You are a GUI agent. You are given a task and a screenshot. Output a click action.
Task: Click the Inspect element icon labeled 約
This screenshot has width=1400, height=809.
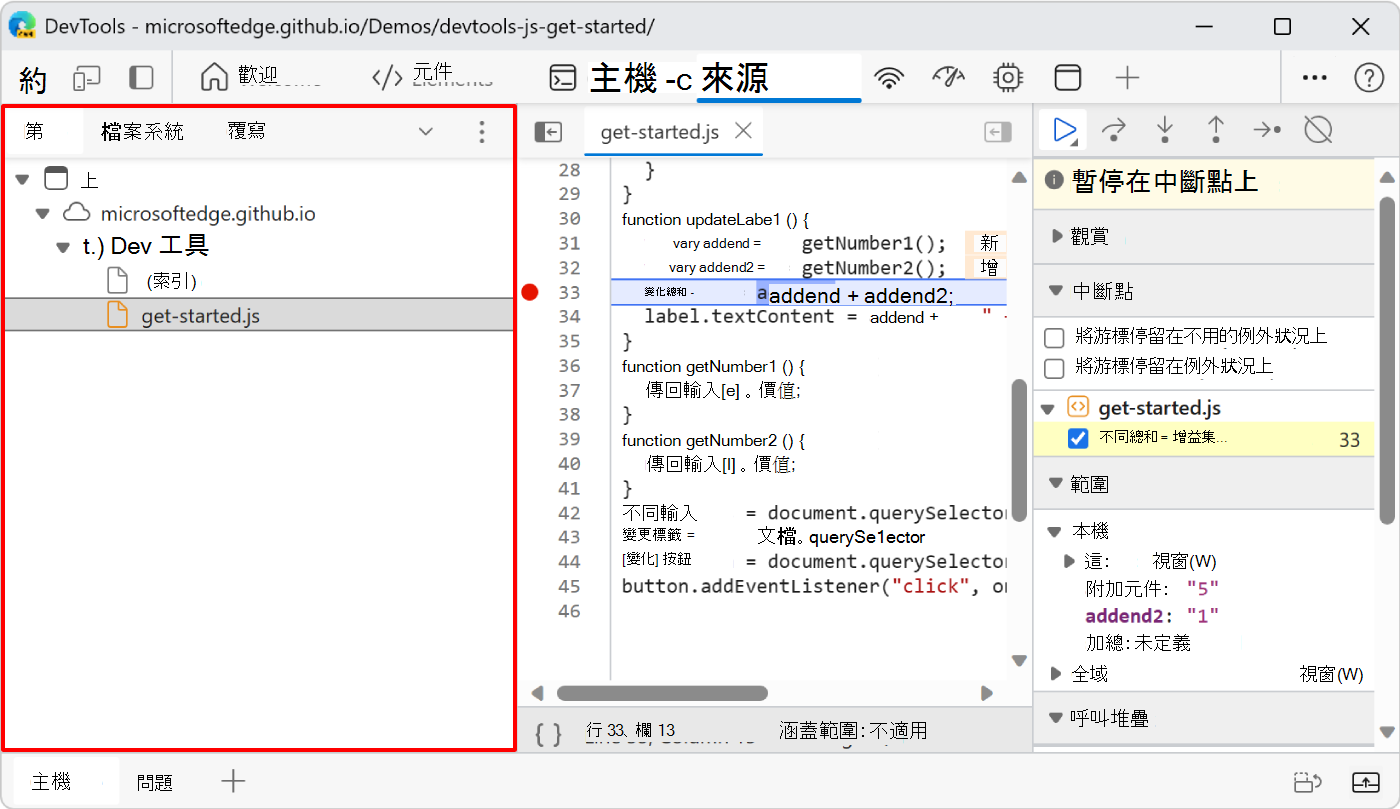click(33, 78)
